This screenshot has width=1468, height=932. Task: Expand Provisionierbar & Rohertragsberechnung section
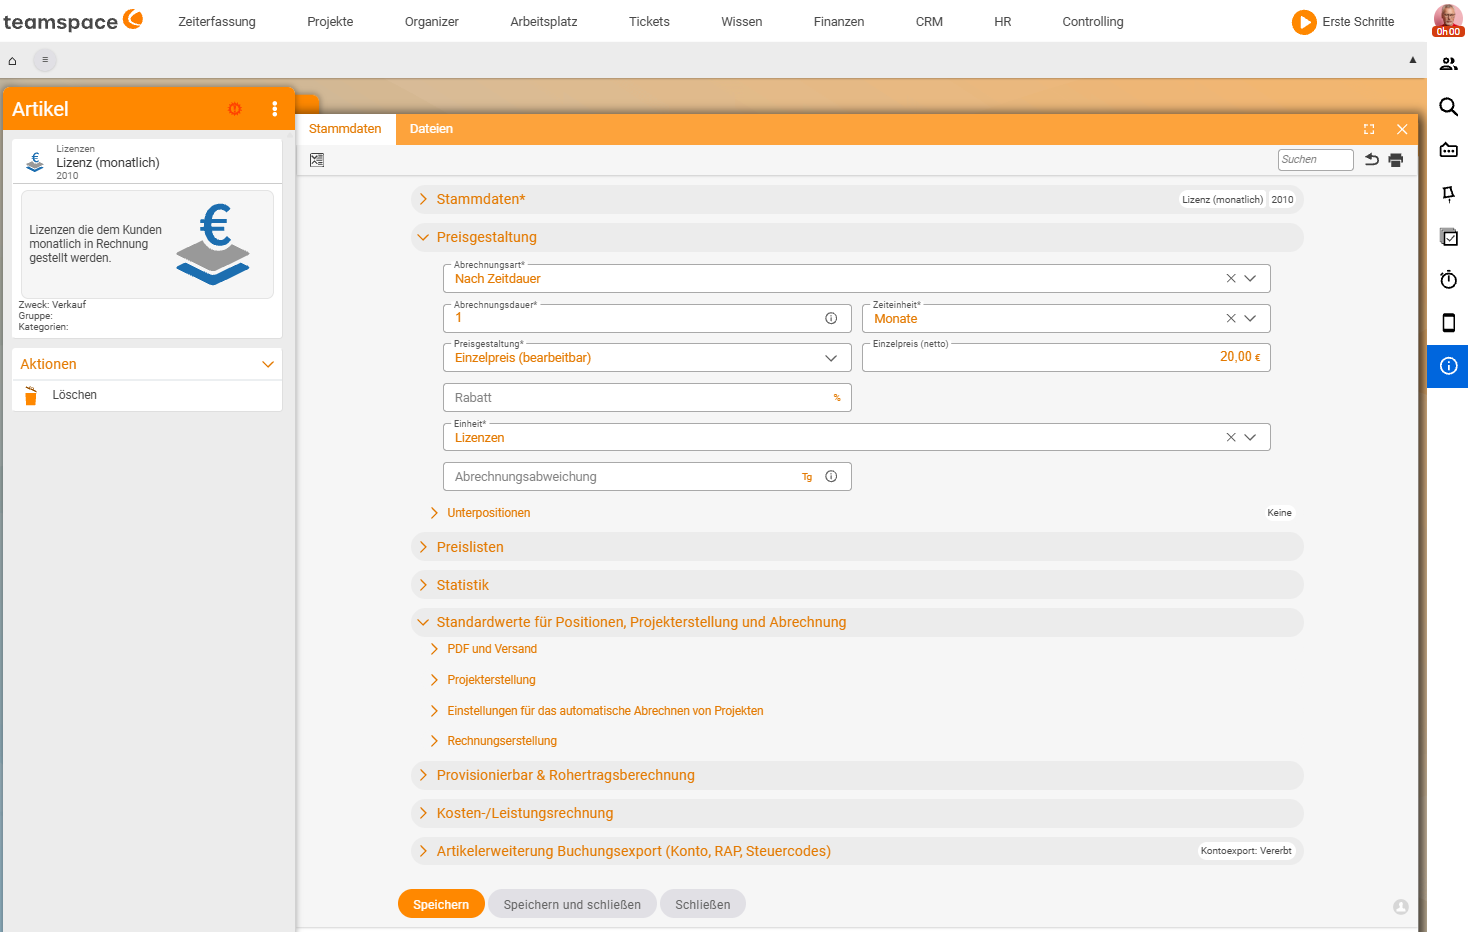tap(857, 775)
